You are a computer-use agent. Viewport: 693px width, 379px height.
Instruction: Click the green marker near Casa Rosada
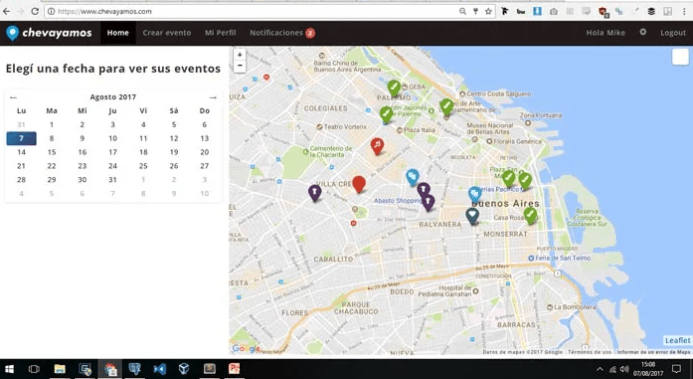pyautogui.click(x=530, y=216)
